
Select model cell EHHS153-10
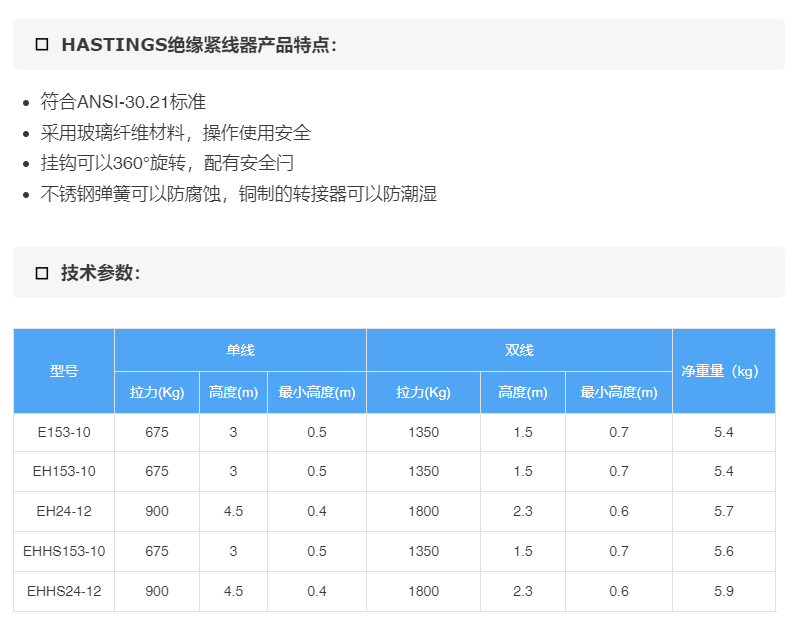(64, 551)
